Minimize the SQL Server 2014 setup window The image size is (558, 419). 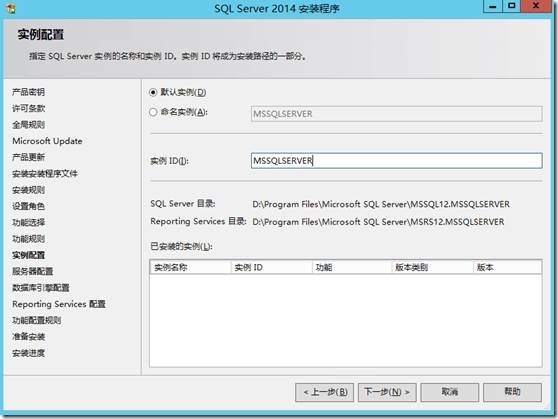pyautogui.click(x=493, y=6)
